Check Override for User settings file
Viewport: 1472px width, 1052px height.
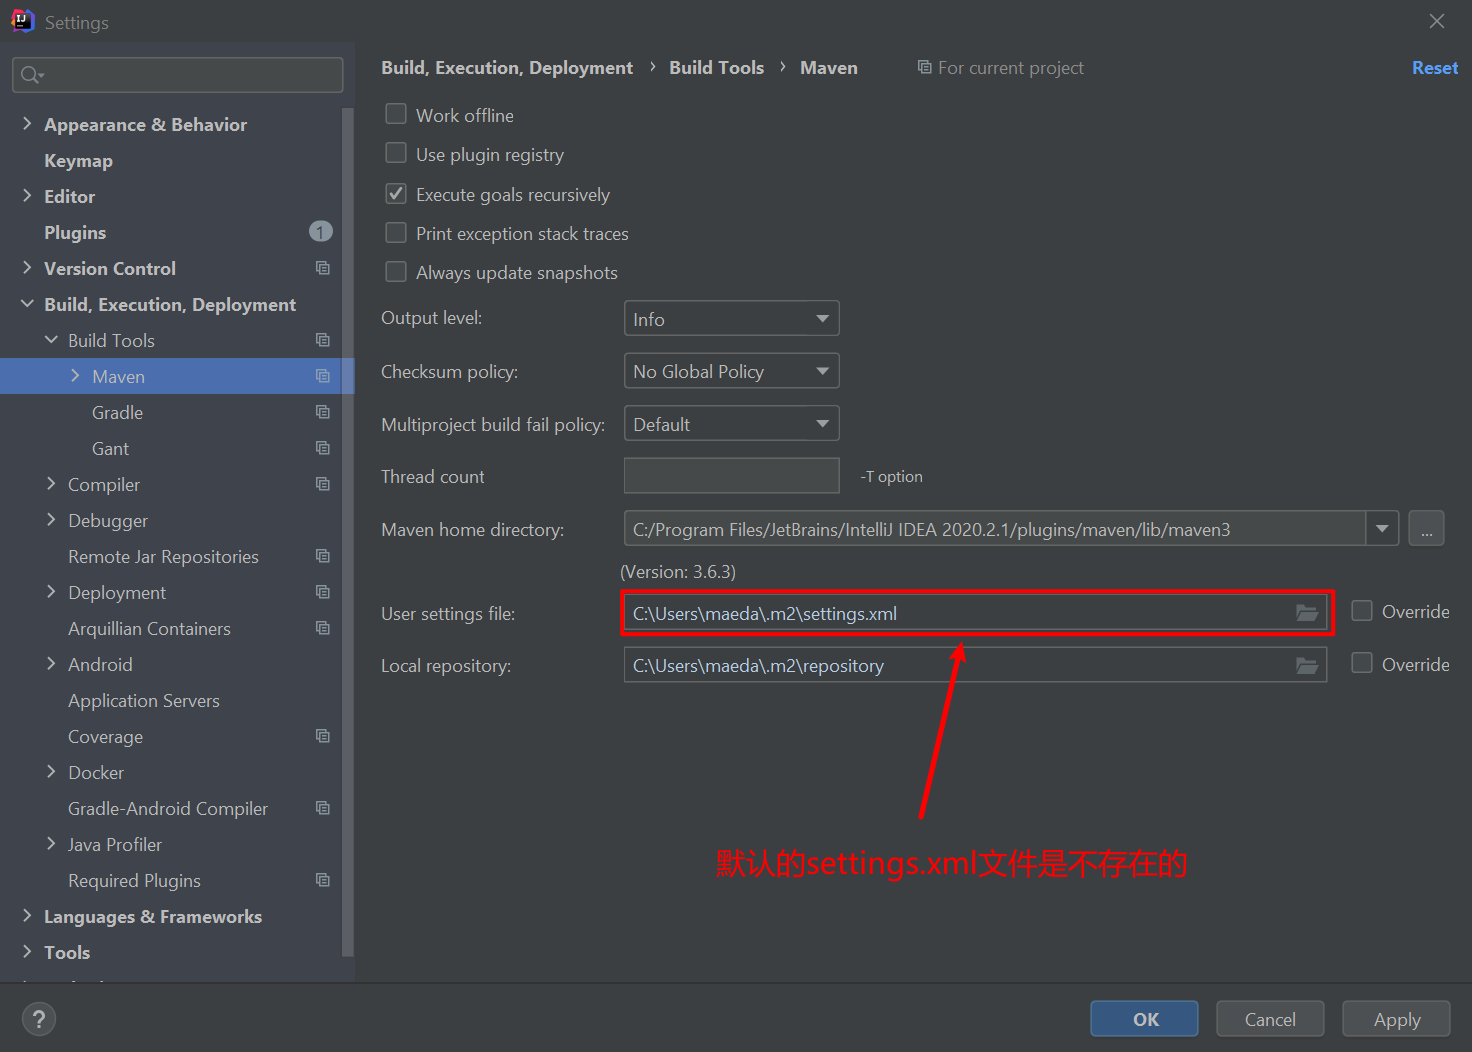pos(1362,611)
